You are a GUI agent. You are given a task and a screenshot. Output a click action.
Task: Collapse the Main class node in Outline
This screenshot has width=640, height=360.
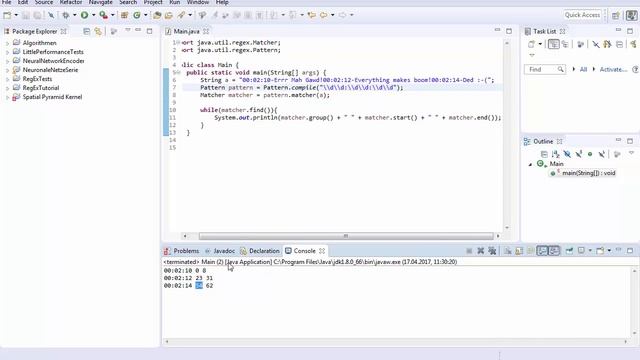pos(530,164)
